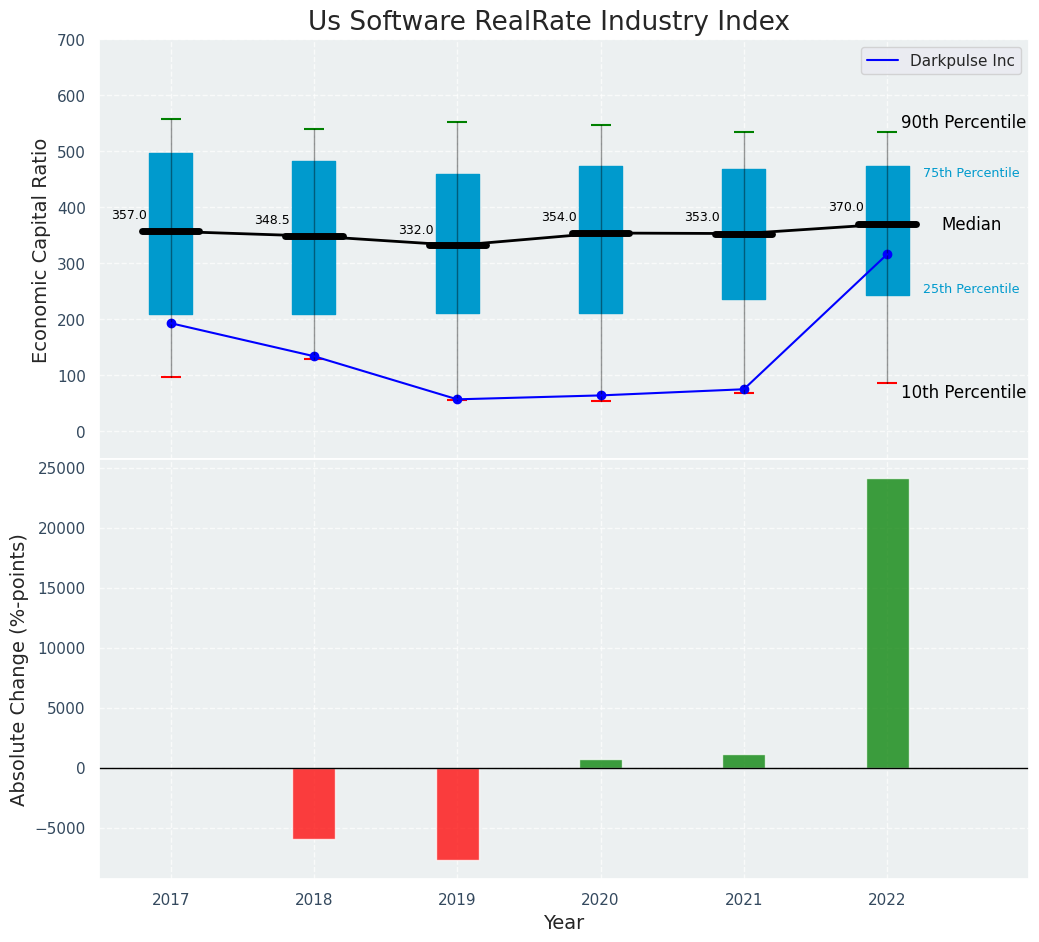Click the chart title Us Software RealRate Industry Index
The height and width of the screenshot is (942, 1039).
coord(548,22)
